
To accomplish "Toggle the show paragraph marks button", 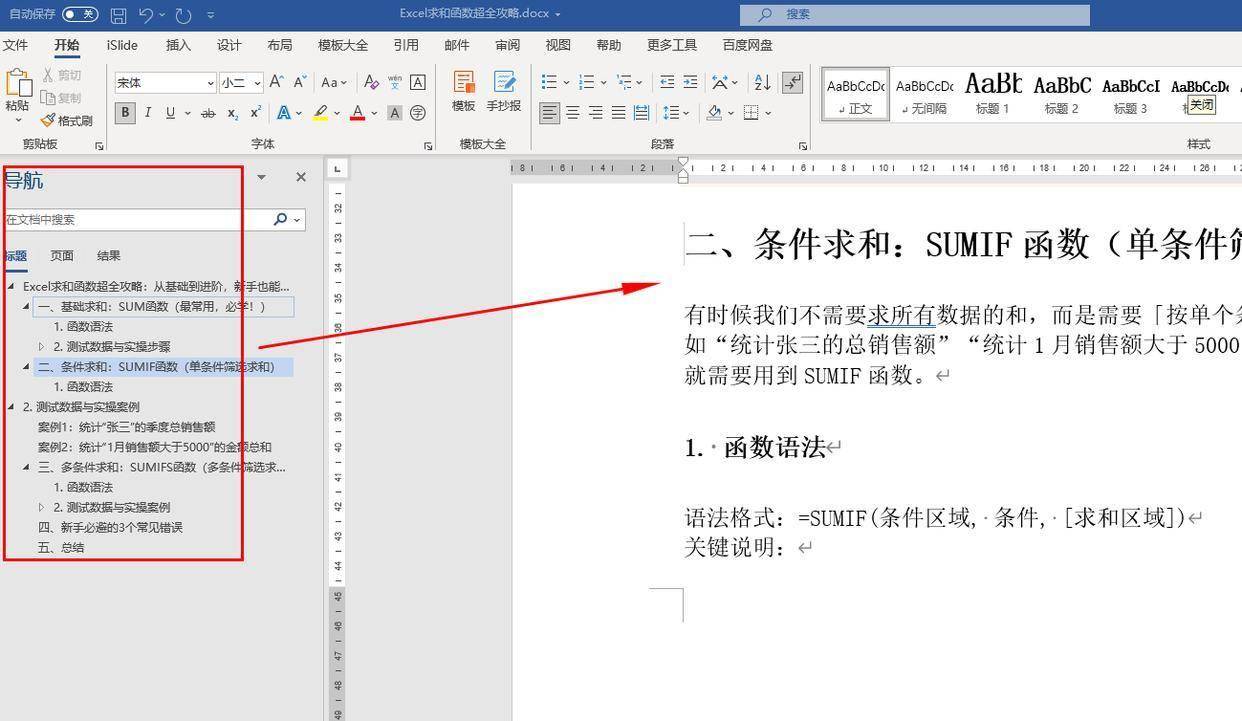I will [x=792, y=82].
